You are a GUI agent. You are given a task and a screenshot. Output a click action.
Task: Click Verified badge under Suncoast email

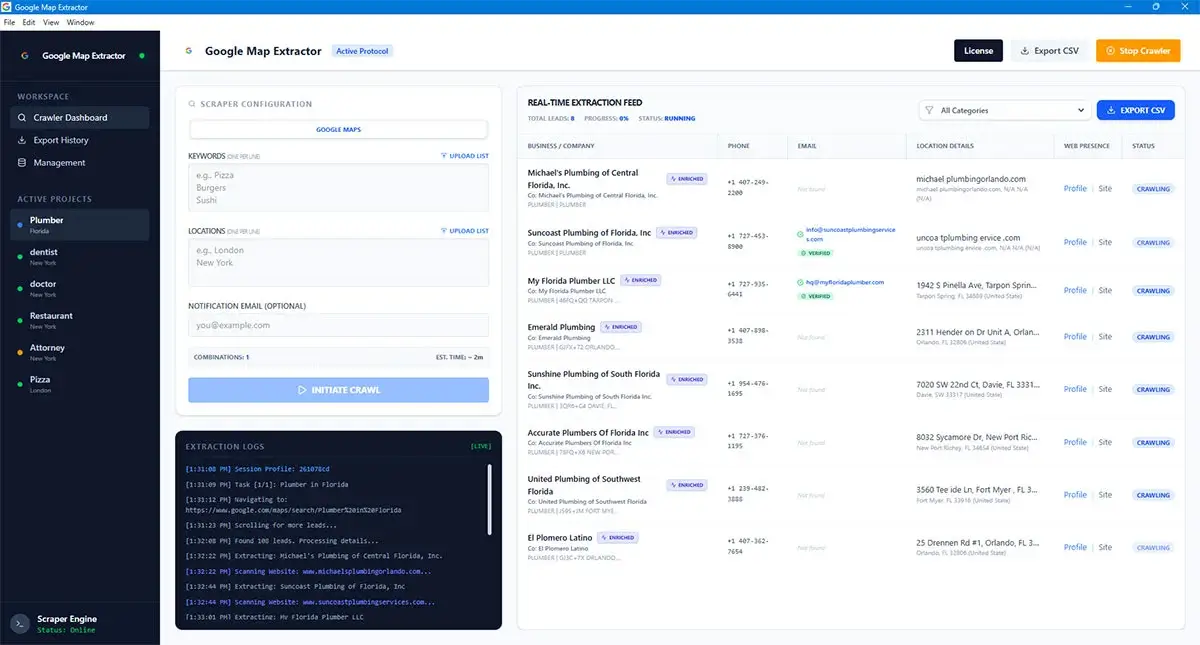click(815, 253)
